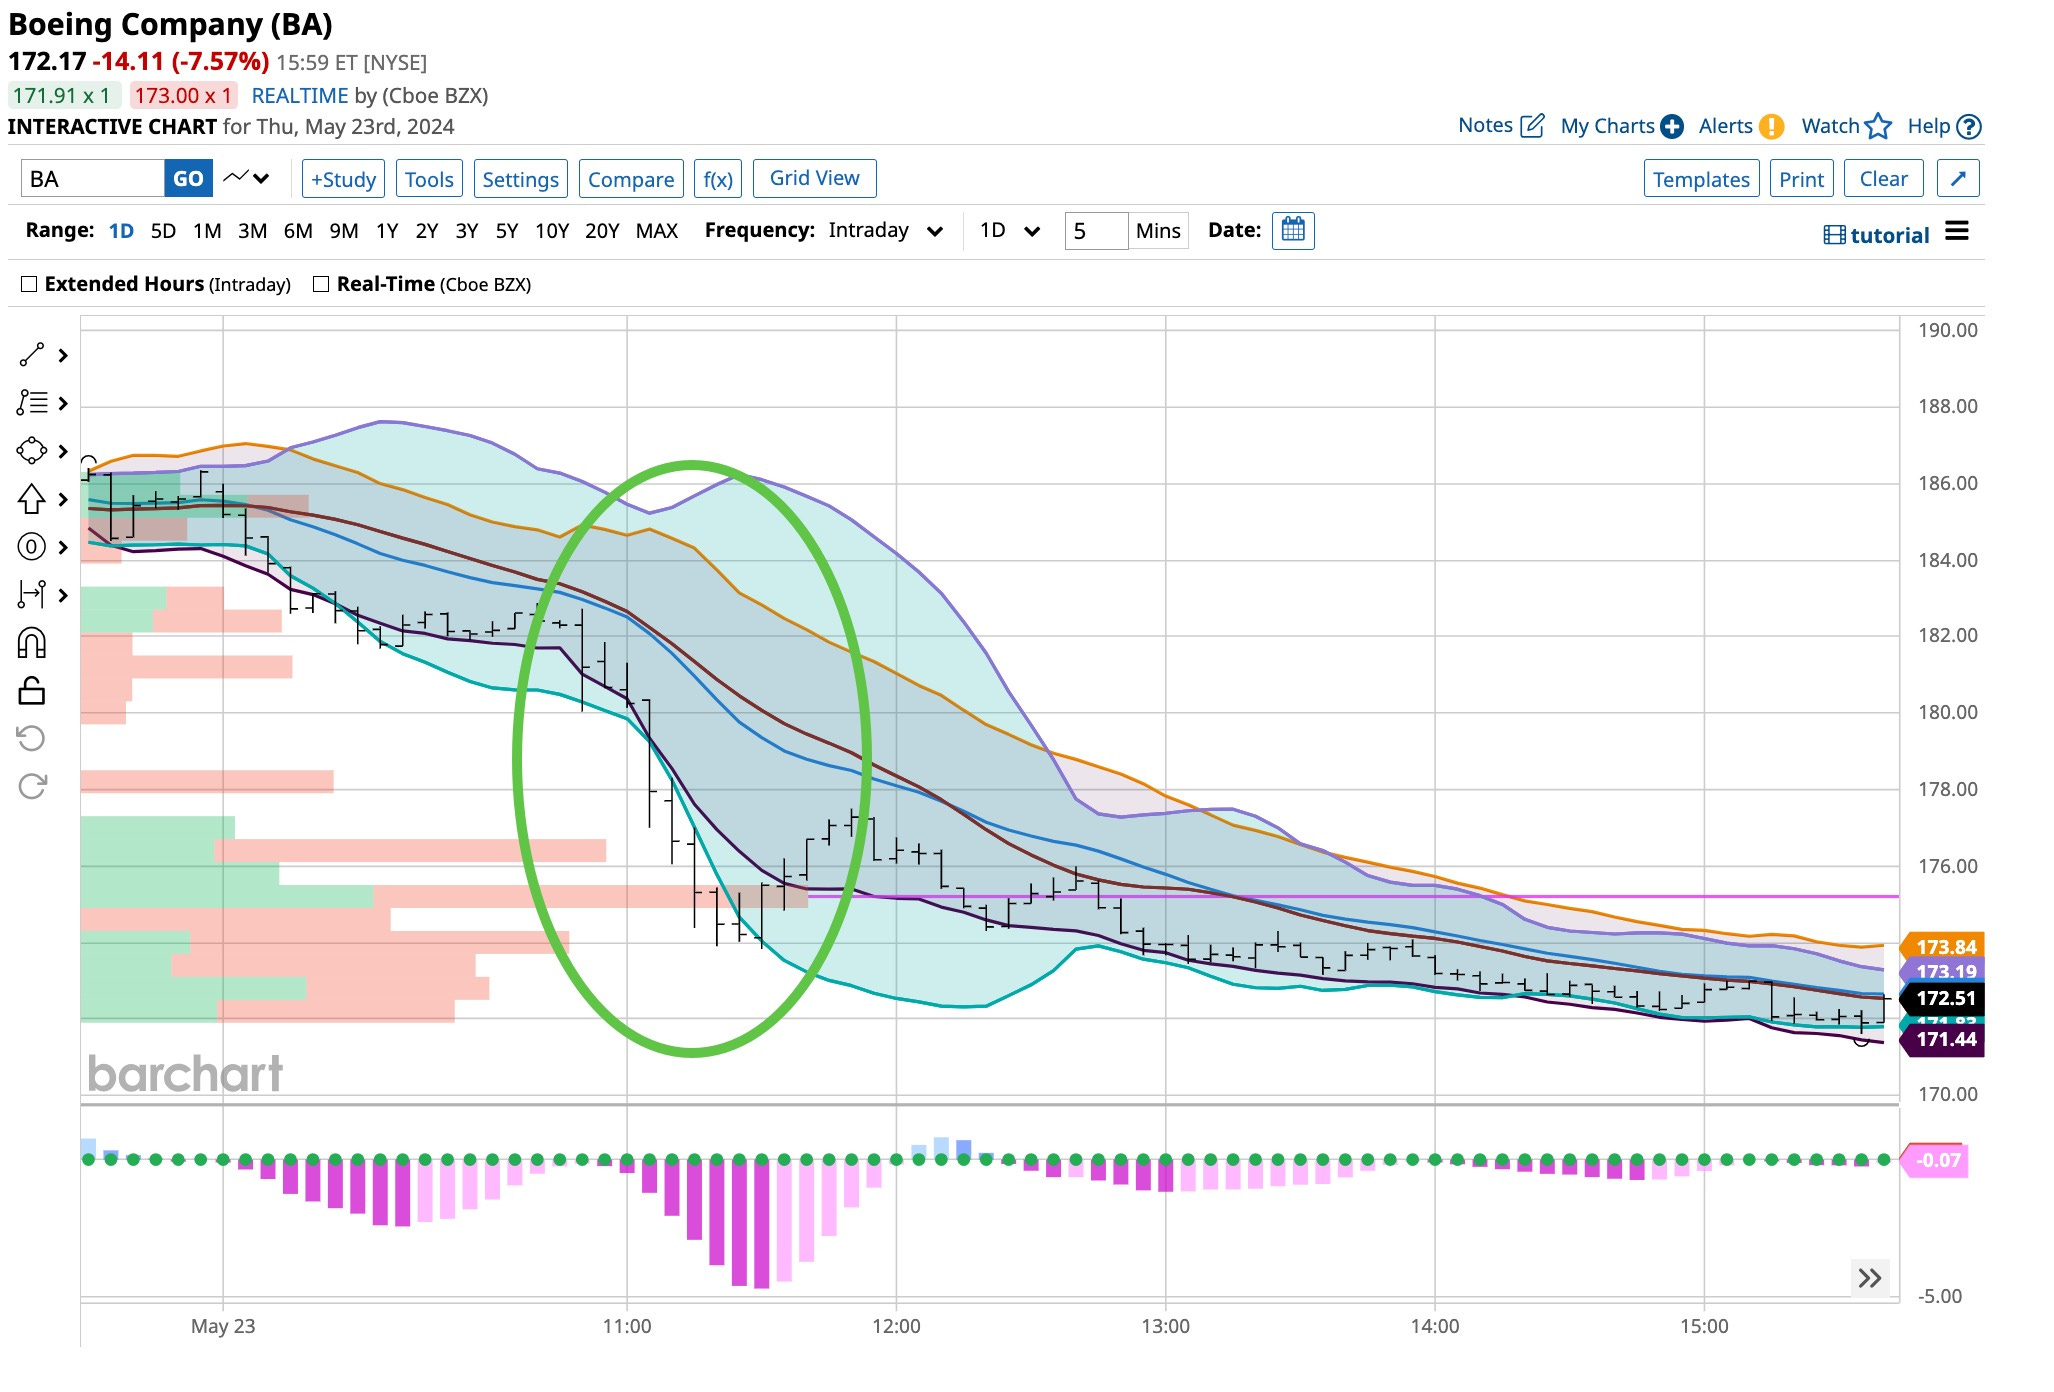This screenshot has height=1392, width=2054.
Task: Expand the arrow marker tool submenu
Action: (x=63, y=499)
